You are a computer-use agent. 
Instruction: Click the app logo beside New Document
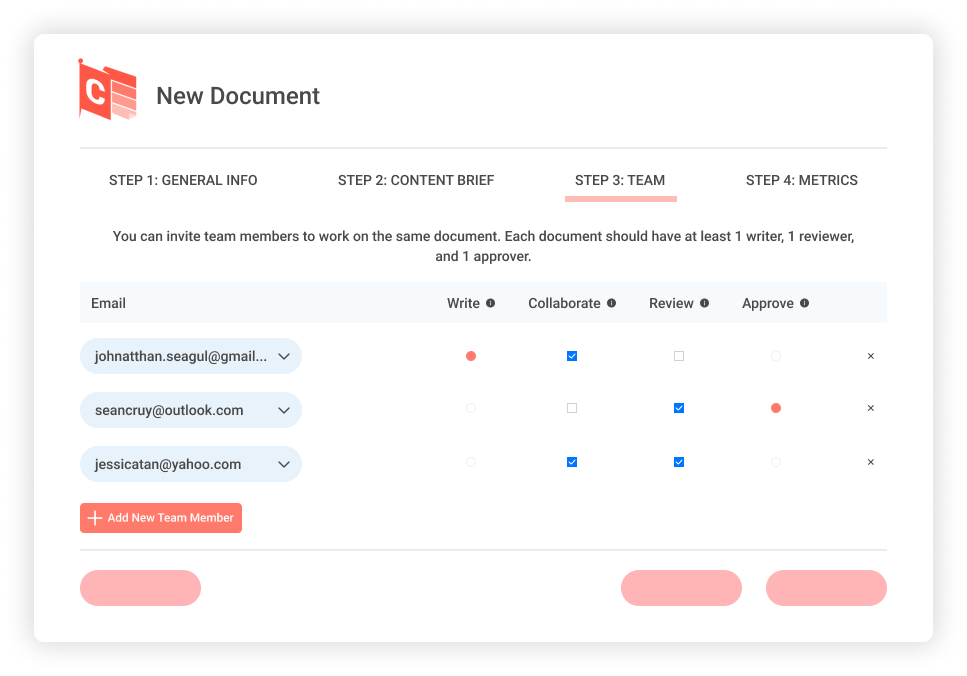pos(107,90)
